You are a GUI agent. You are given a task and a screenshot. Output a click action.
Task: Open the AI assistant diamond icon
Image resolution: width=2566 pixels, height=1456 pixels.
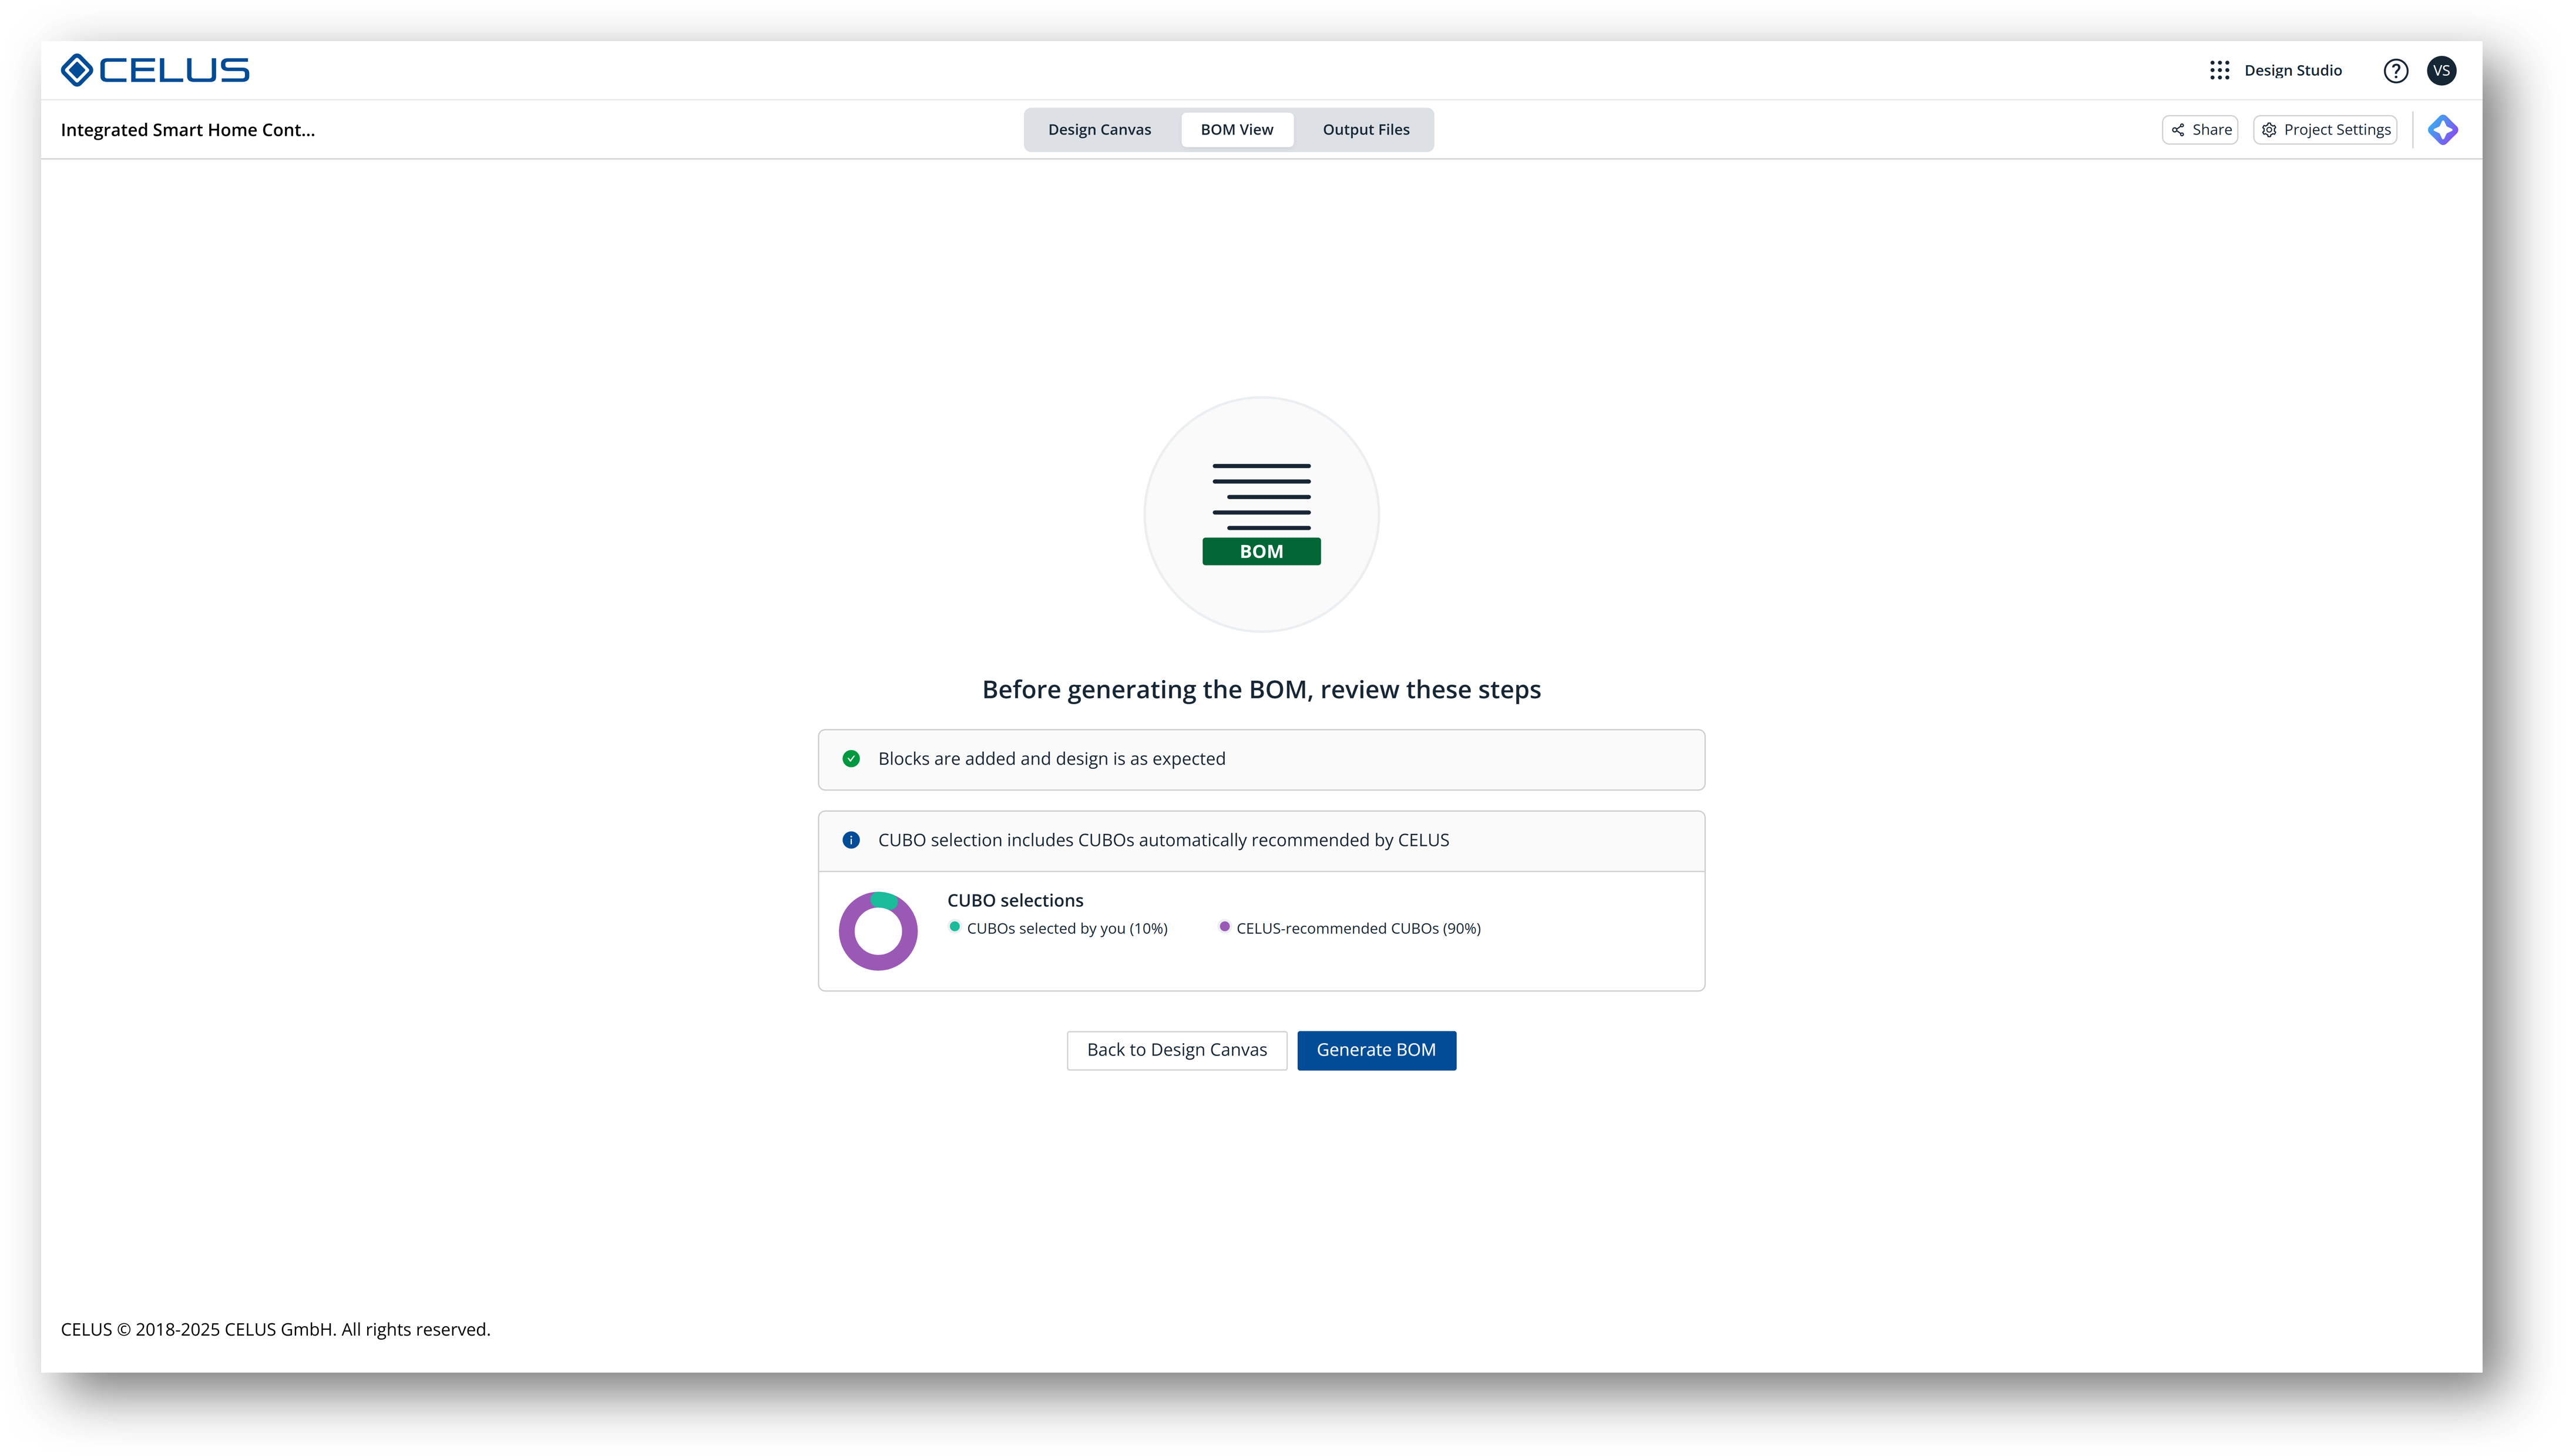(x=2442, y=130)
